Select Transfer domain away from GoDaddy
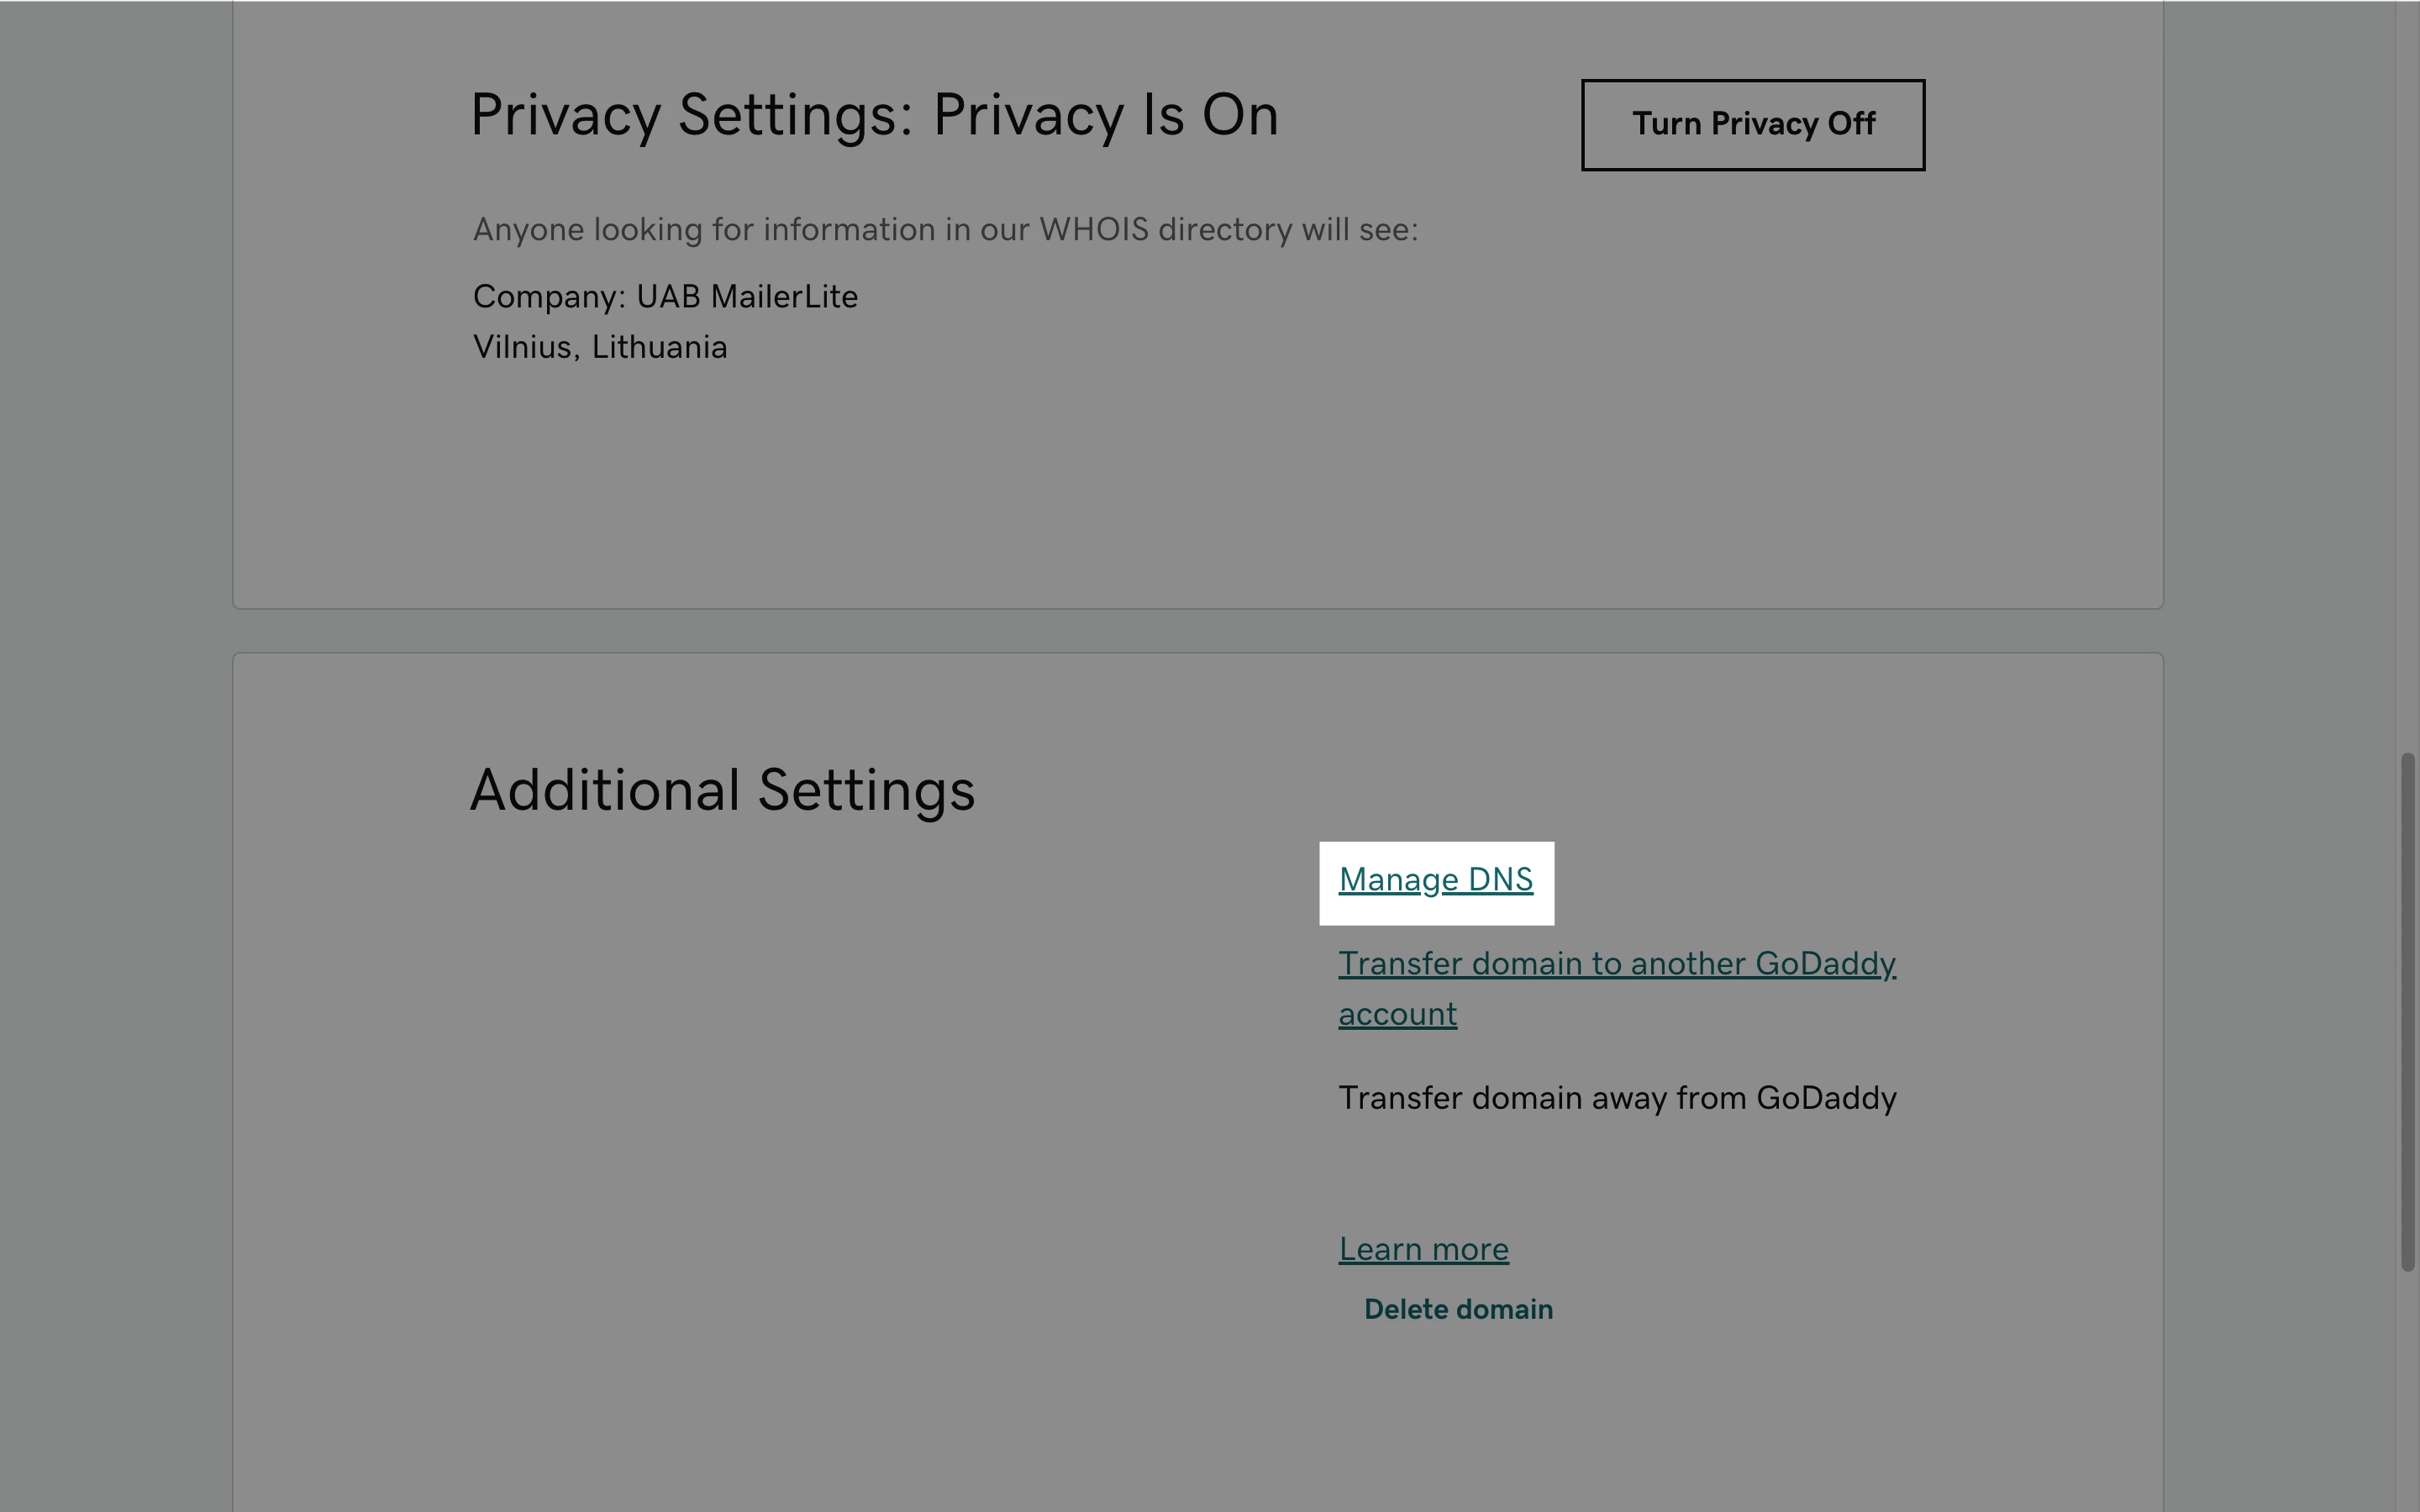 point(1617,1098)
